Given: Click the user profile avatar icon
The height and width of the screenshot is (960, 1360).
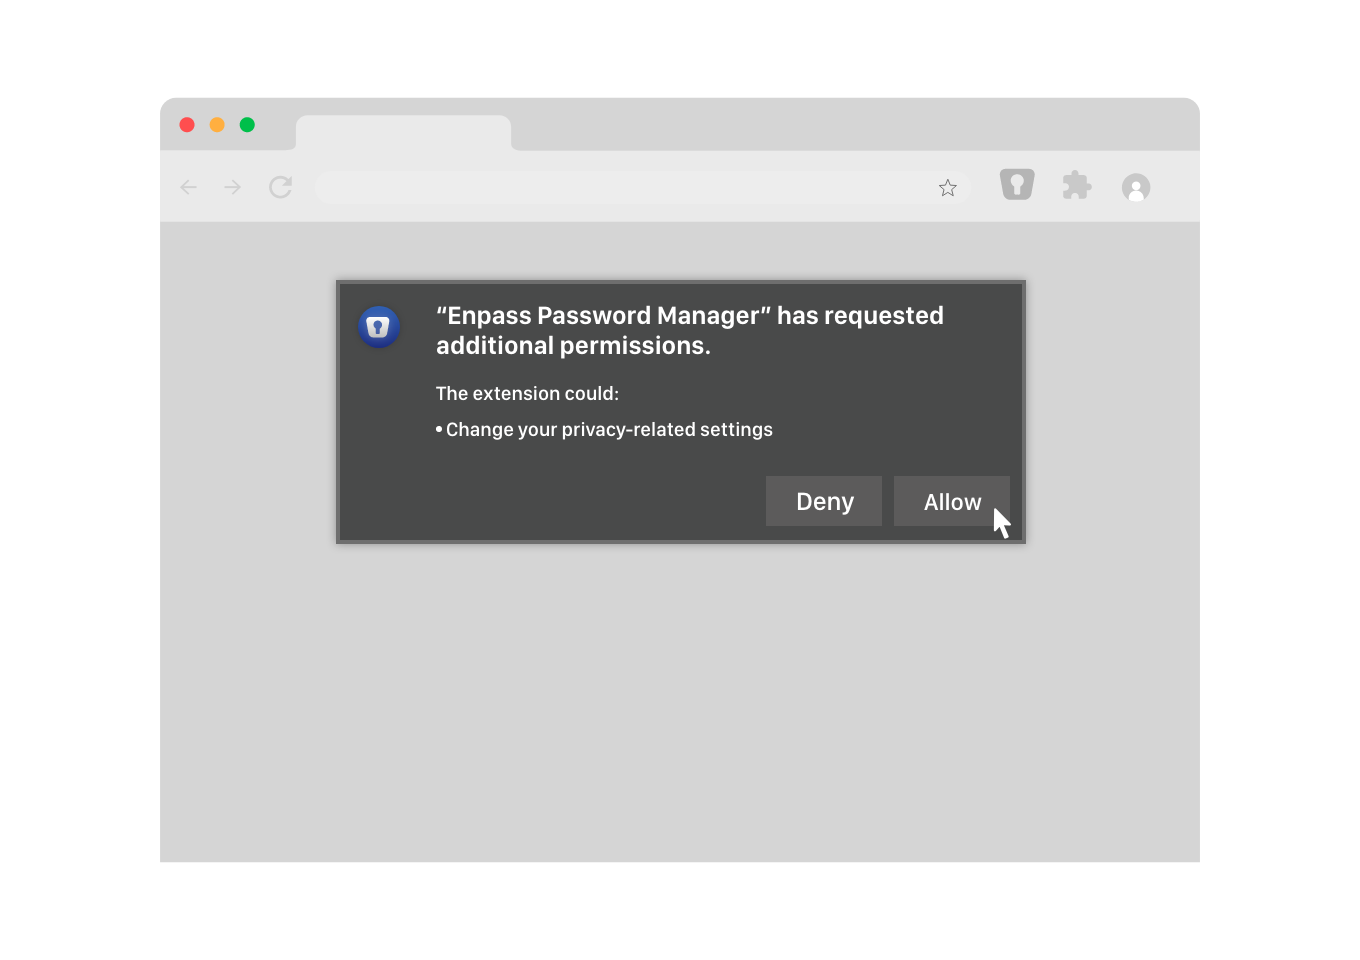Looking at the screenshot, I should pyautogui.click(x=1136, y=187).
